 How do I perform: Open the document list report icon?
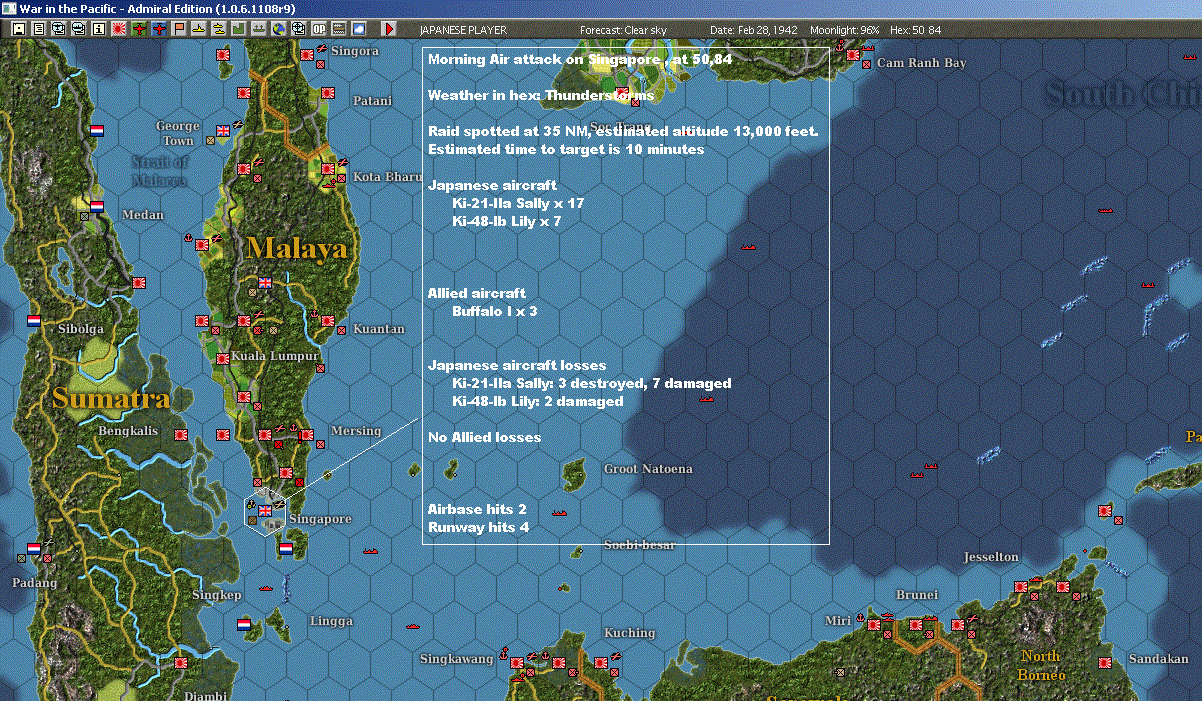pyautogui.click(x=39, y=29)
